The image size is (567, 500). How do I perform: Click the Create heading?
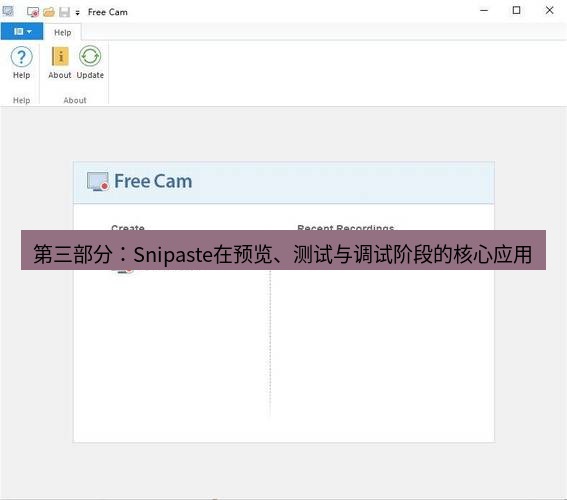[x=128, y=228]
